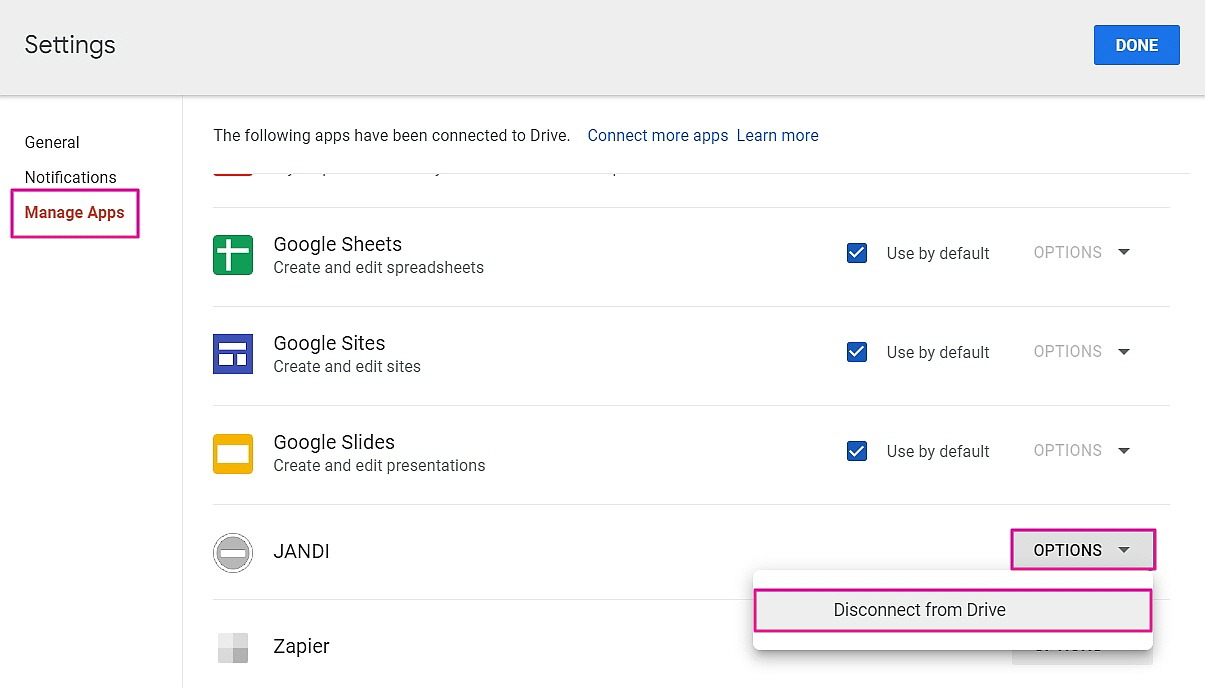
Task: Toggle Use by default for Google Slides
Action: [x=857, y=451]
